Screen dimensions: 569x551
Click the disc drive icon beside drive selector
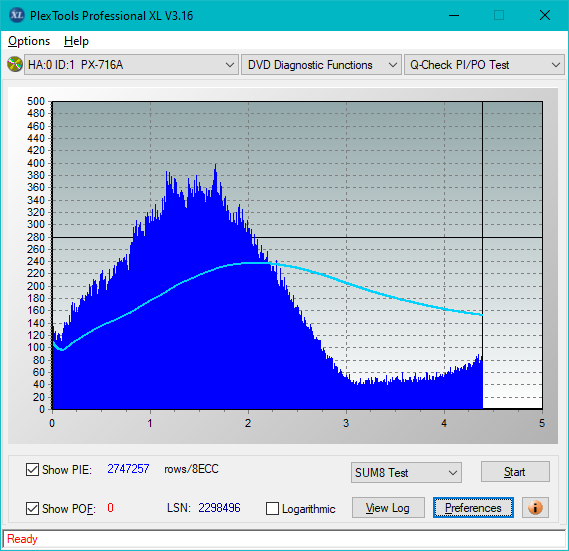click(15, 64)
